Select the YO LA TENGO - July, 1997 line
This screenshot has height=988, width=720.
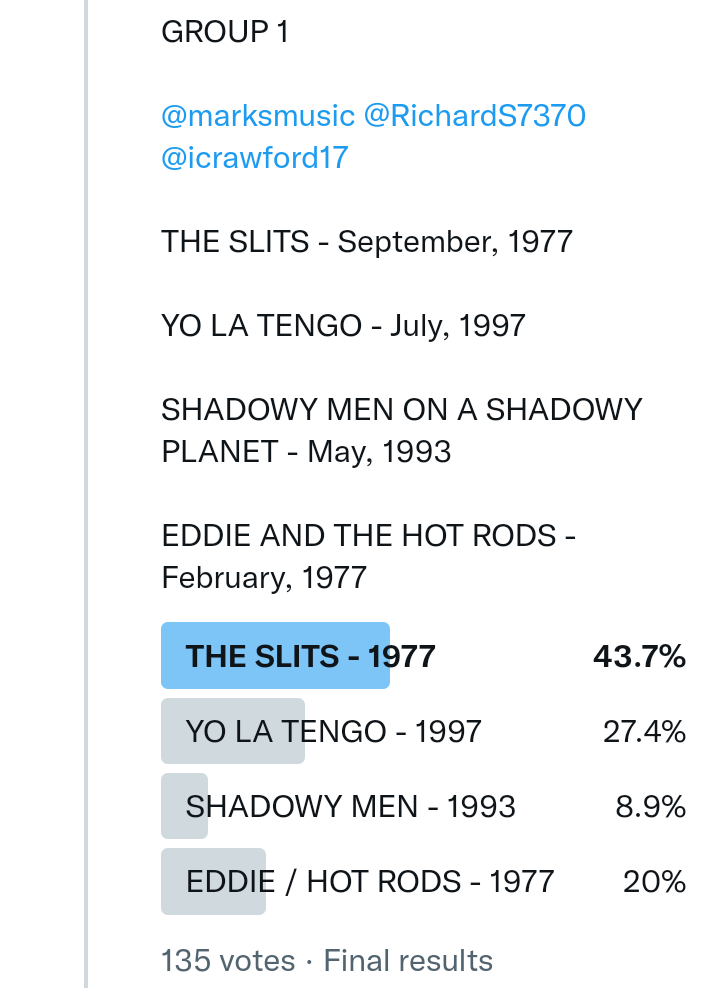343,326
